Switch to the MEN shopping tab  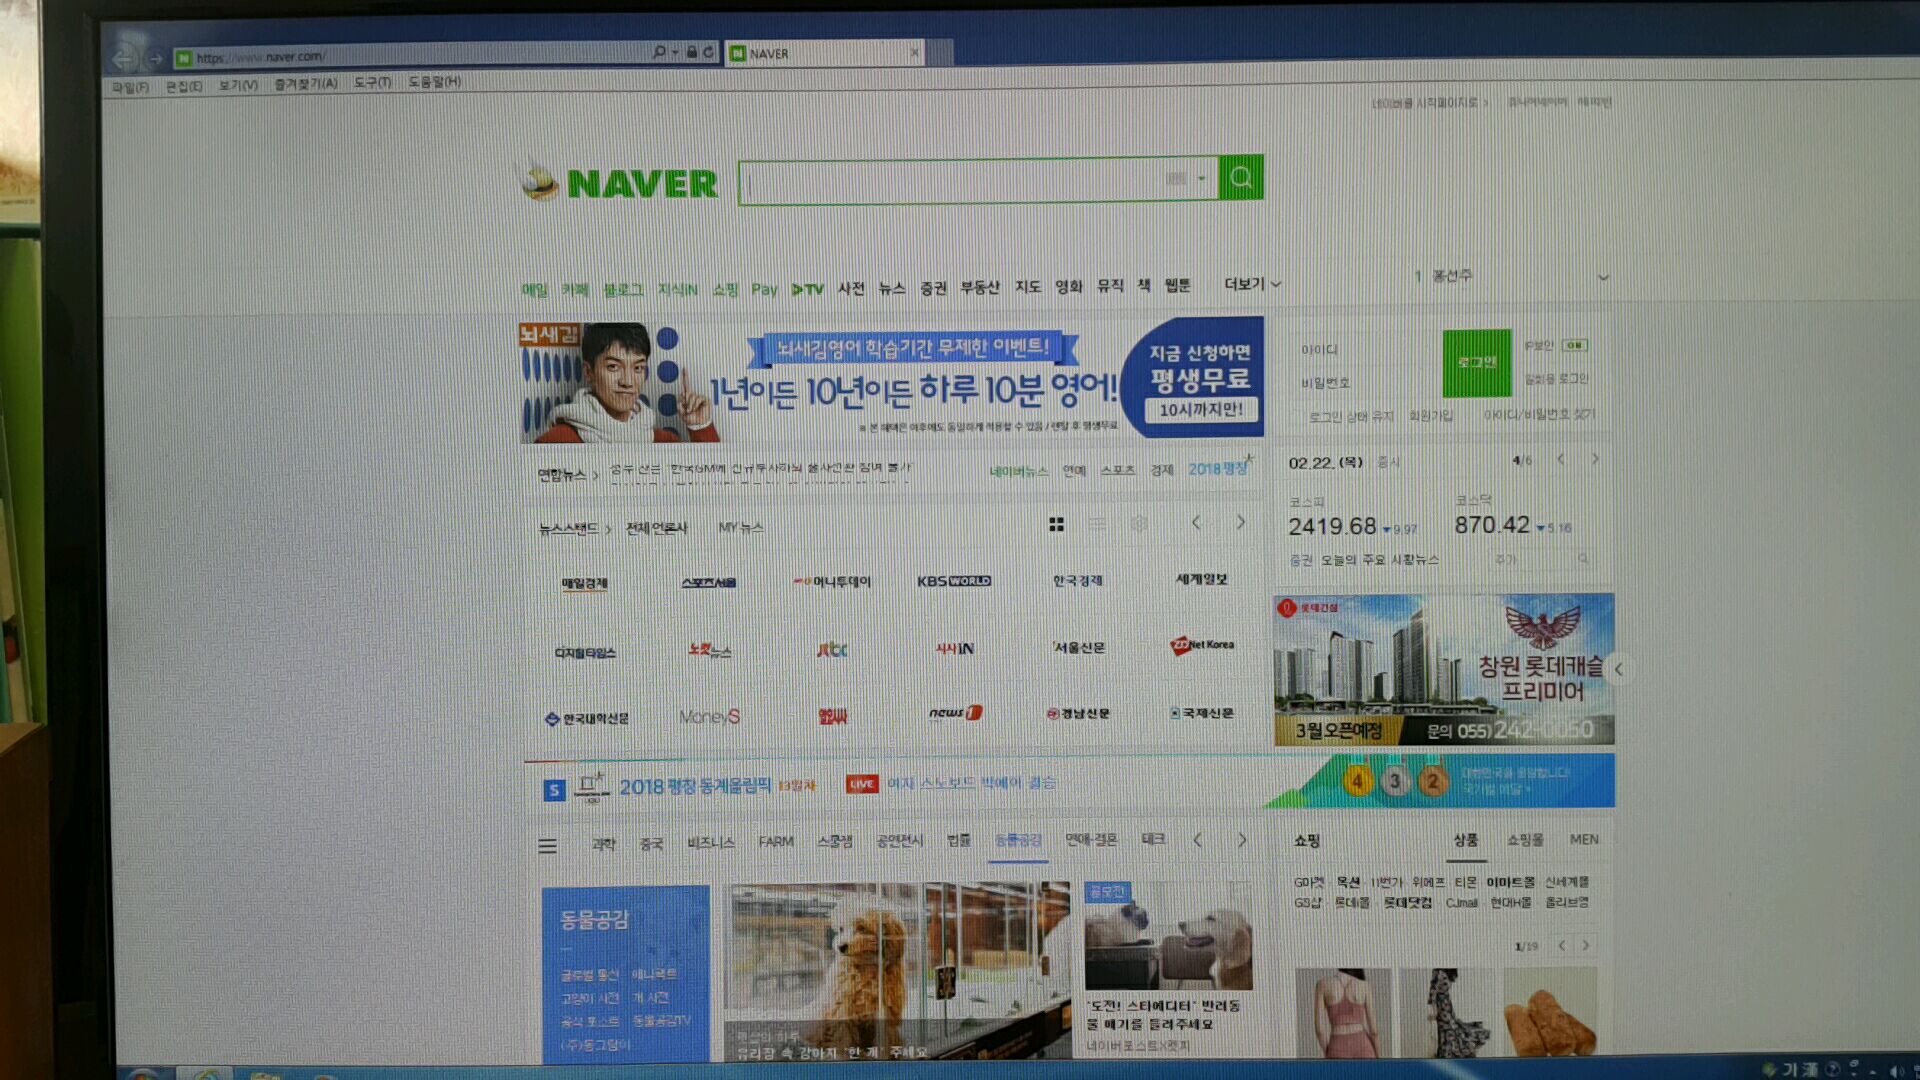pos(1584,839)
